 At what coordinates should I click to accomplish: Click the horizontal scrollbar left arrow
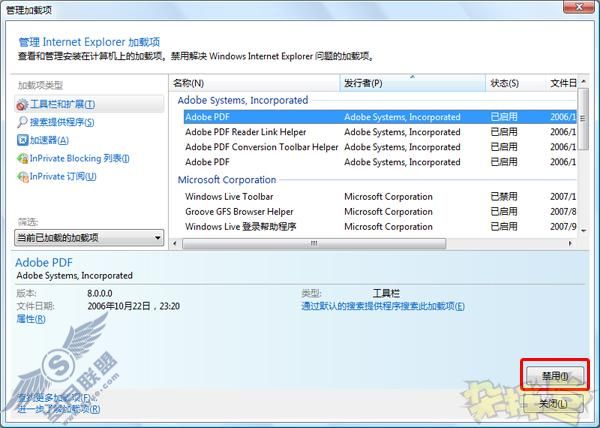175,243
